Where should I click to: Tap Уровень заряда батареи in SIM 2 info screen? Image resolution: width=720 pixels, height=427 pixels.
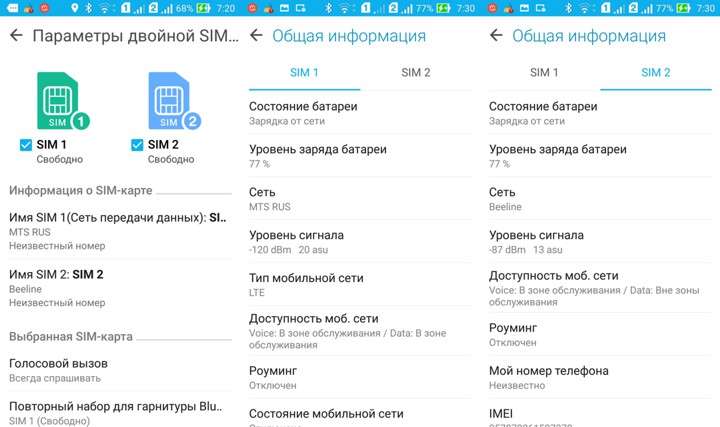600,156
